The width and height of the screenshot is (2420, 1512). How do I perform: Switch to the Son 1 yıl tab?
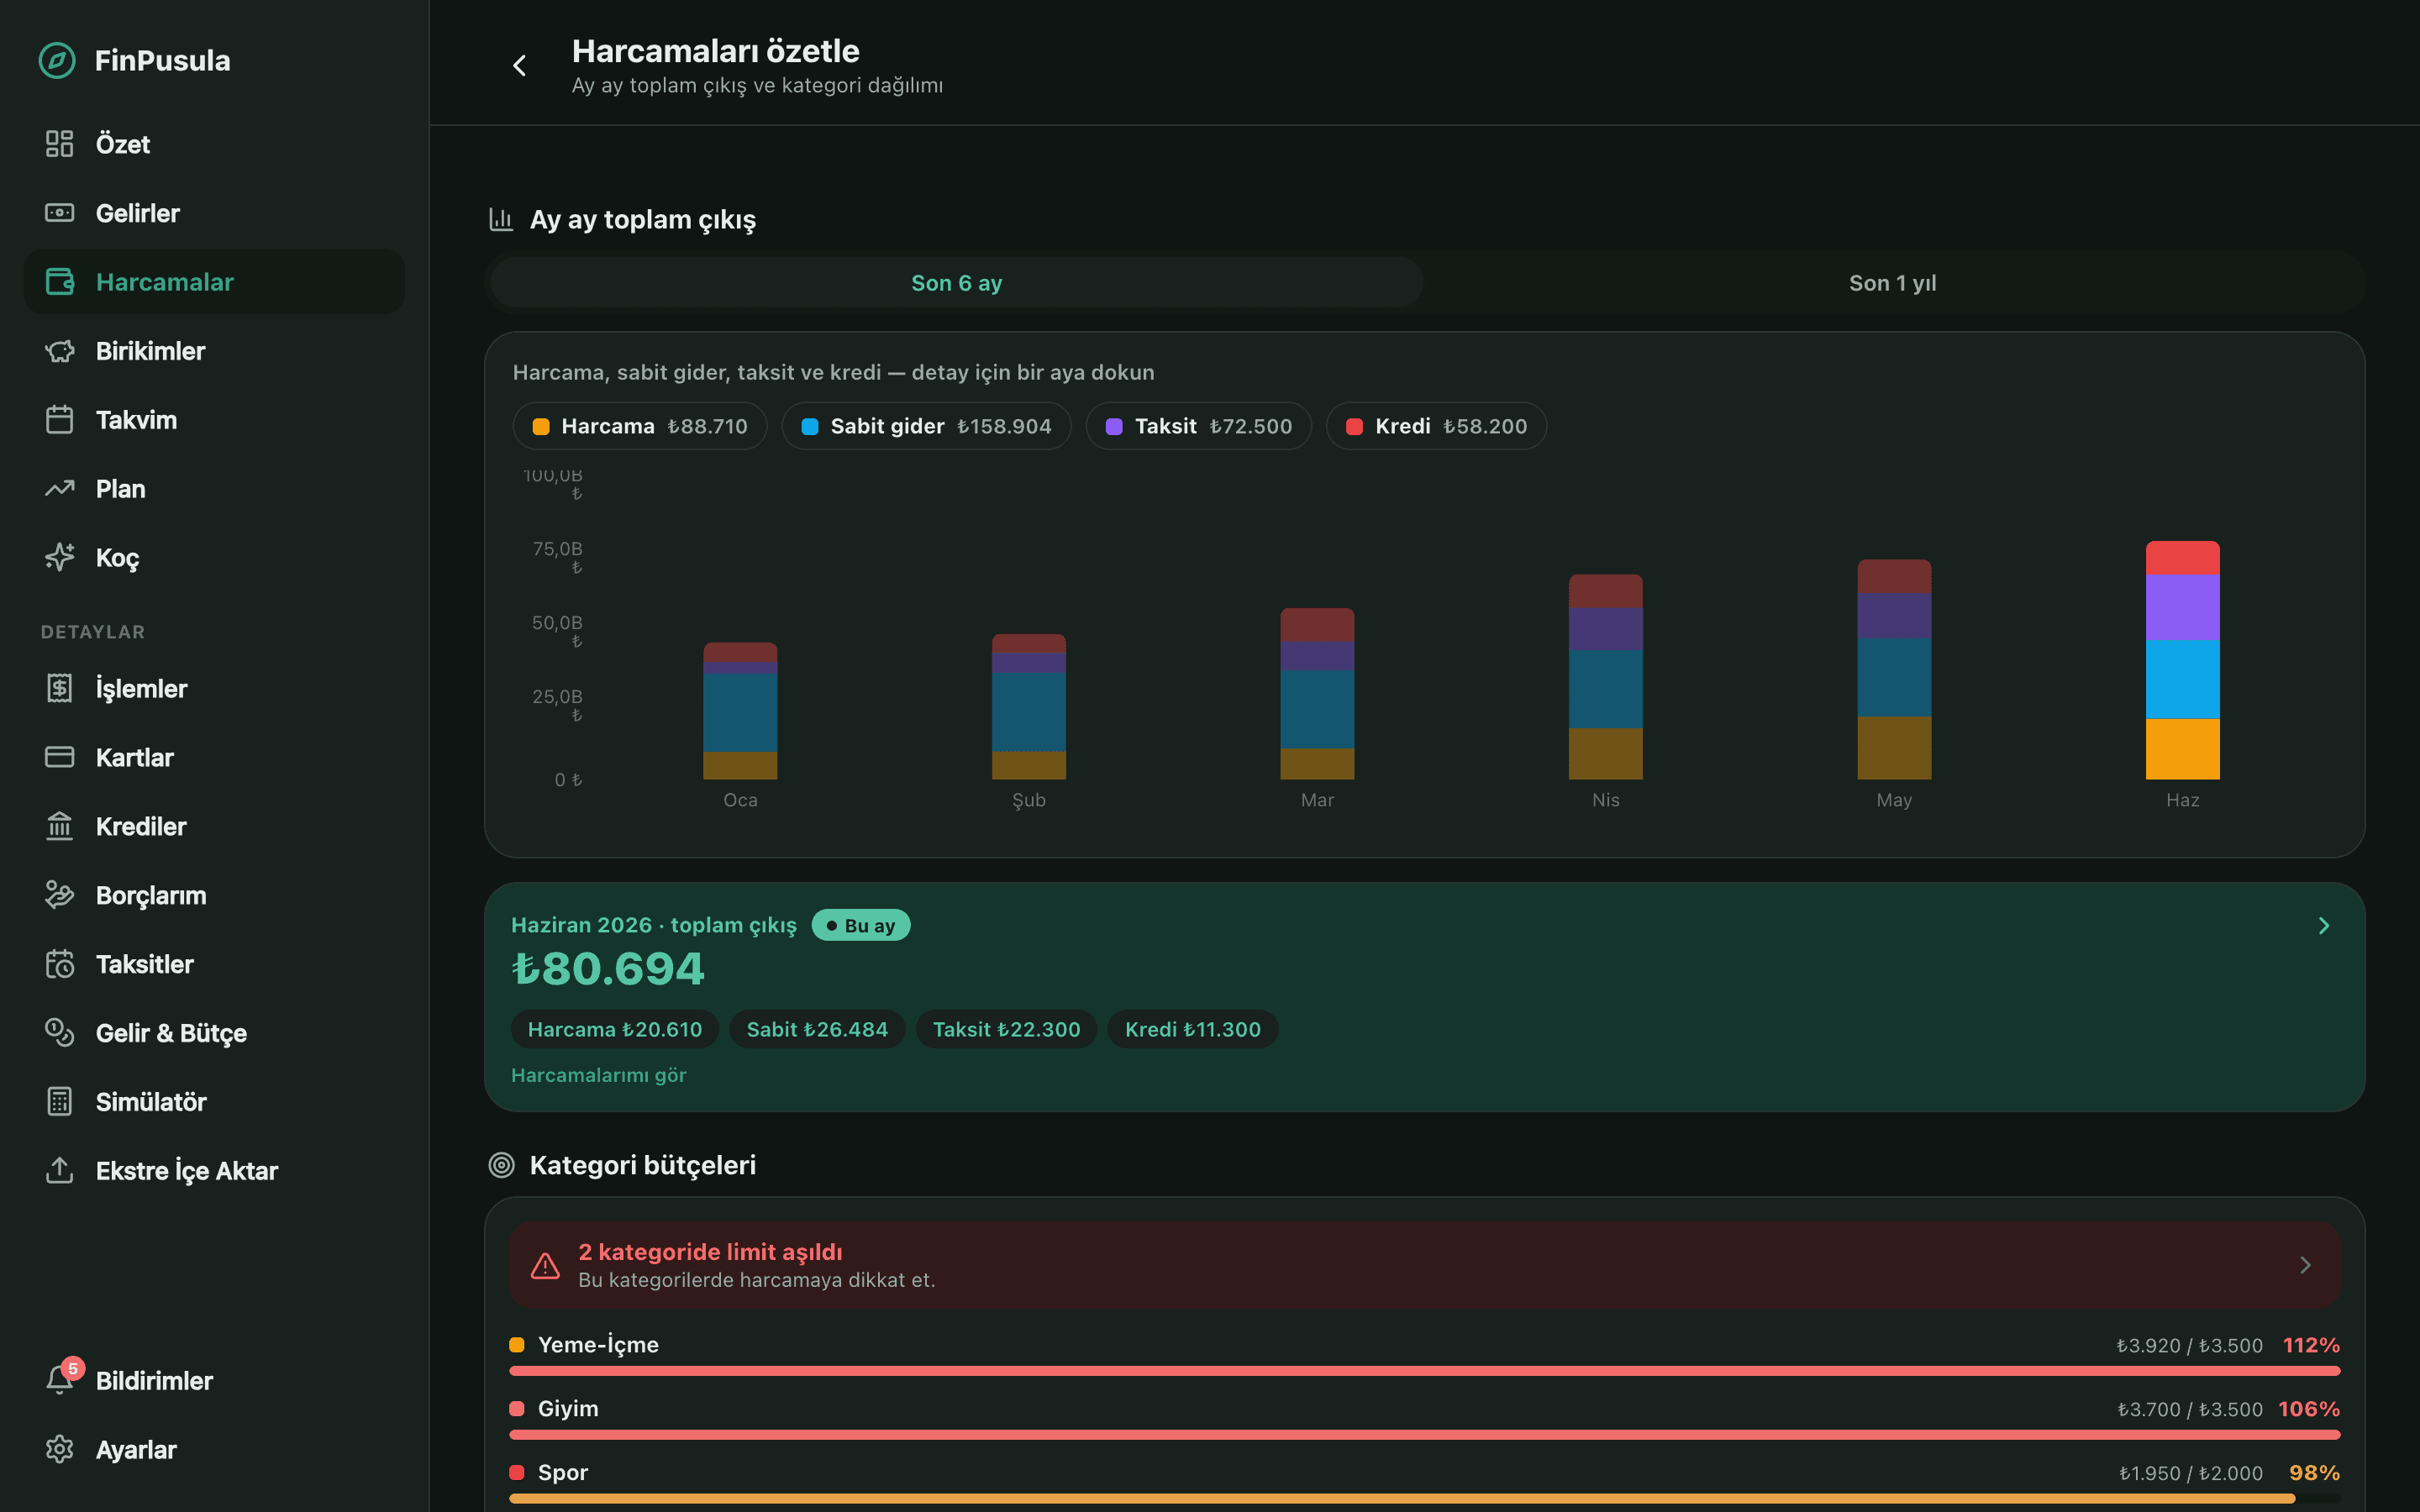[1892, 283]
